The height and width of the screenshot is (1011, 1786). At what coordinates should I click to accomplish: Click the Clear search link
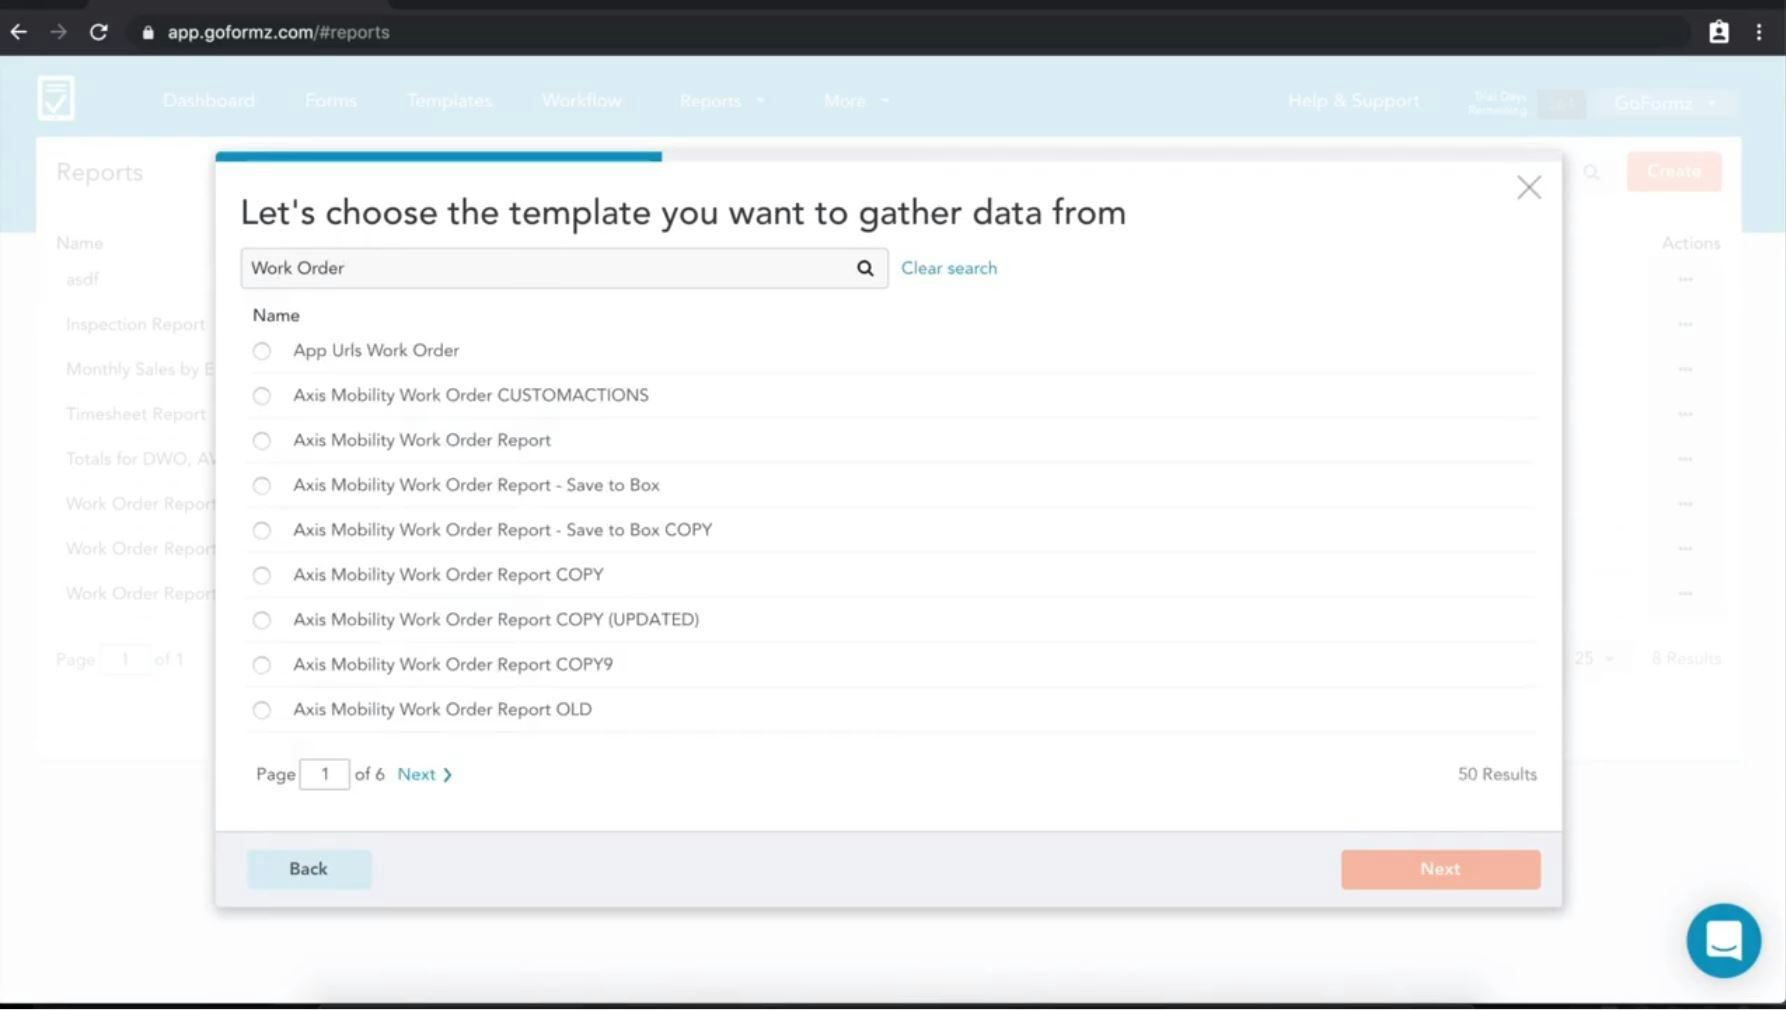948,268
